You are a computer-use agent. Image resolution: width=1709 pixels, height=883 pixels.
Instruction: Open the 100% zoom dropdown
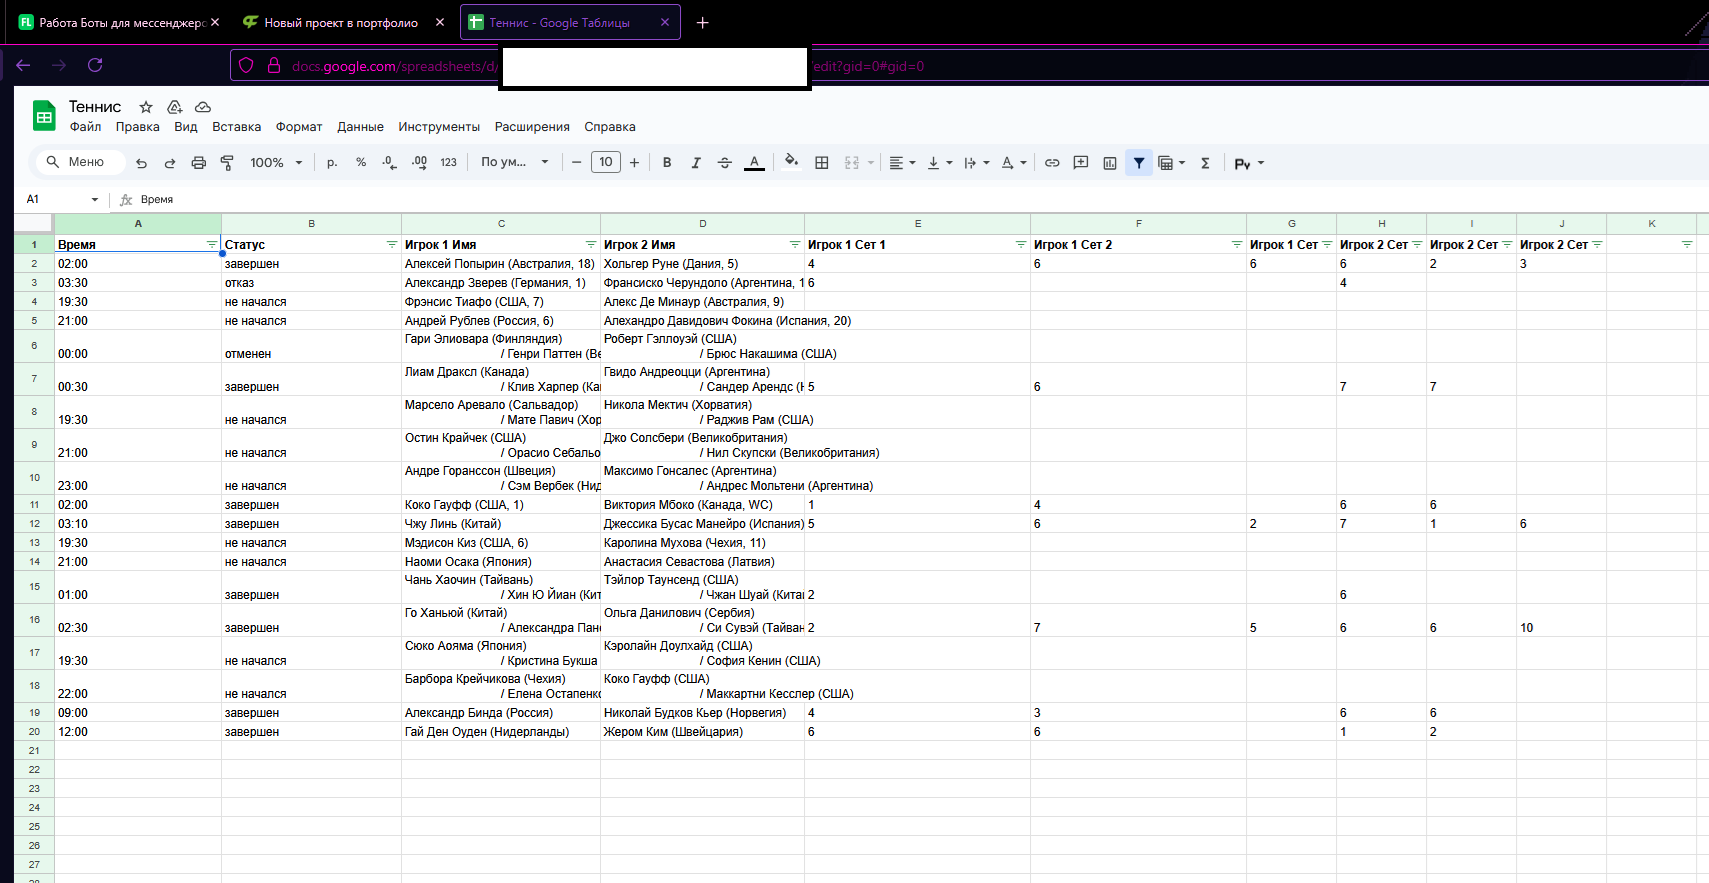point(276,163)
